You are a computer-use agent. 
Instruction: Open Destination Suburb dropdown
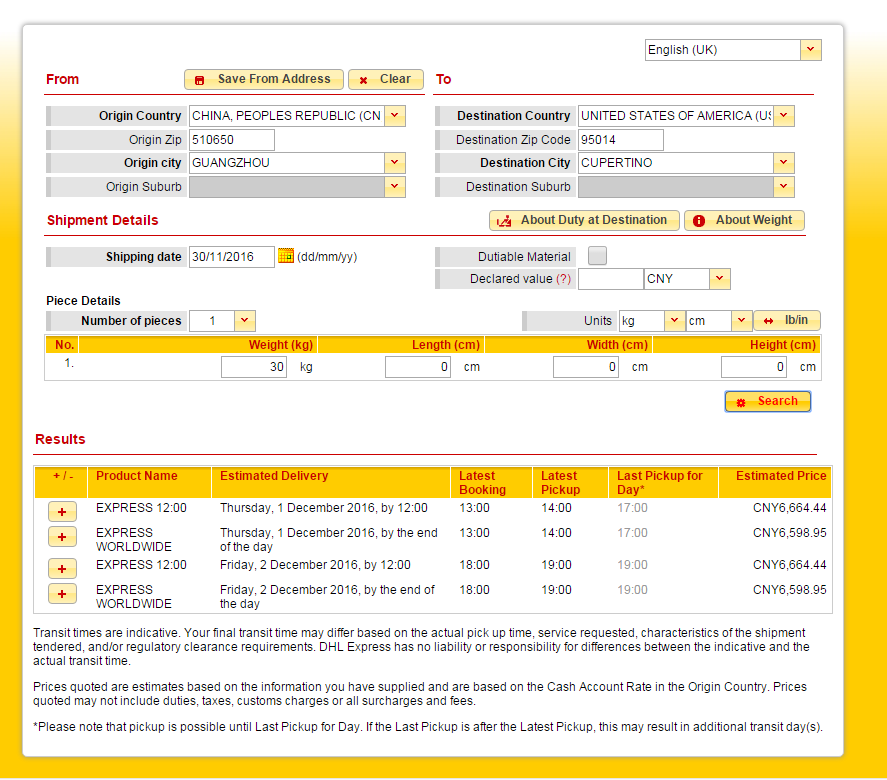click(784, 187)
